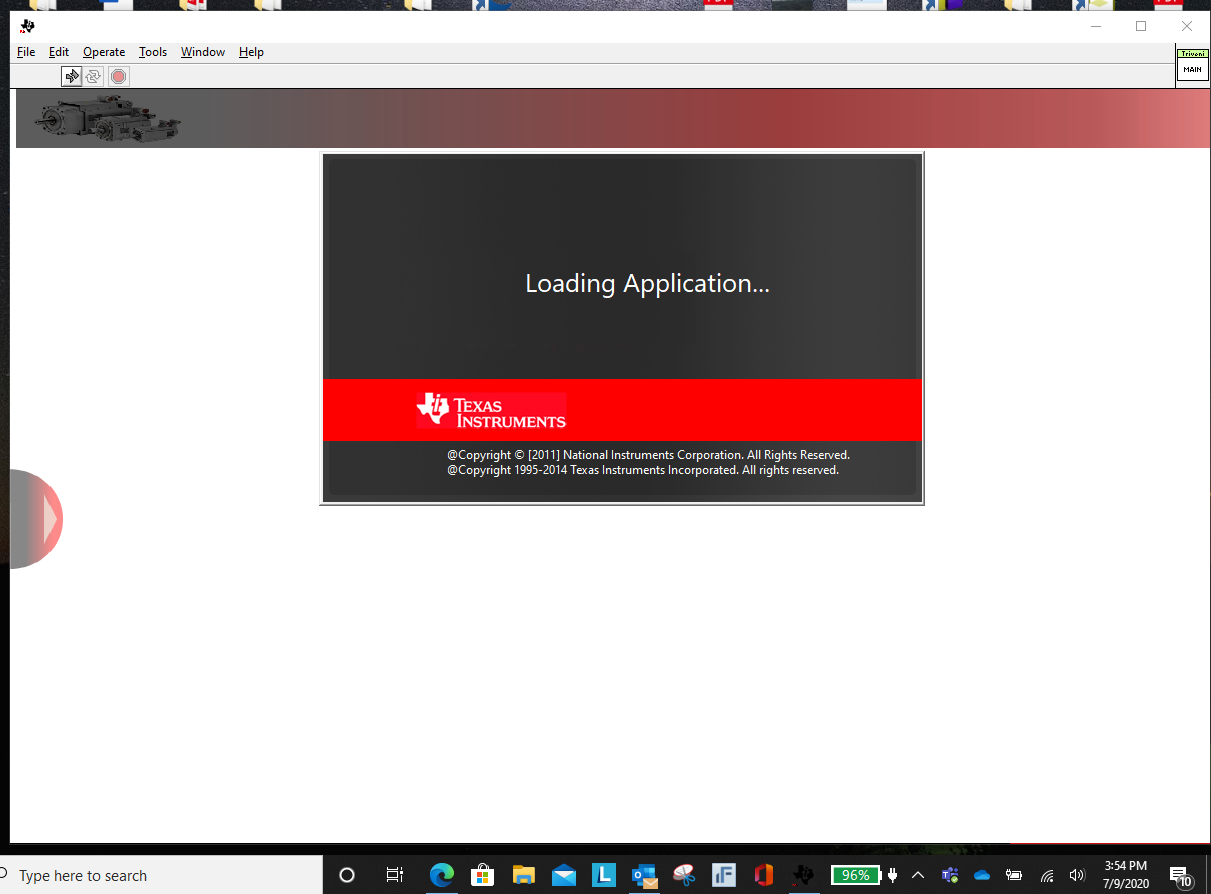The image size is (1211, 894).
Task: Click the OneDrive cloud tray icon
Action: tap(982, 875)
